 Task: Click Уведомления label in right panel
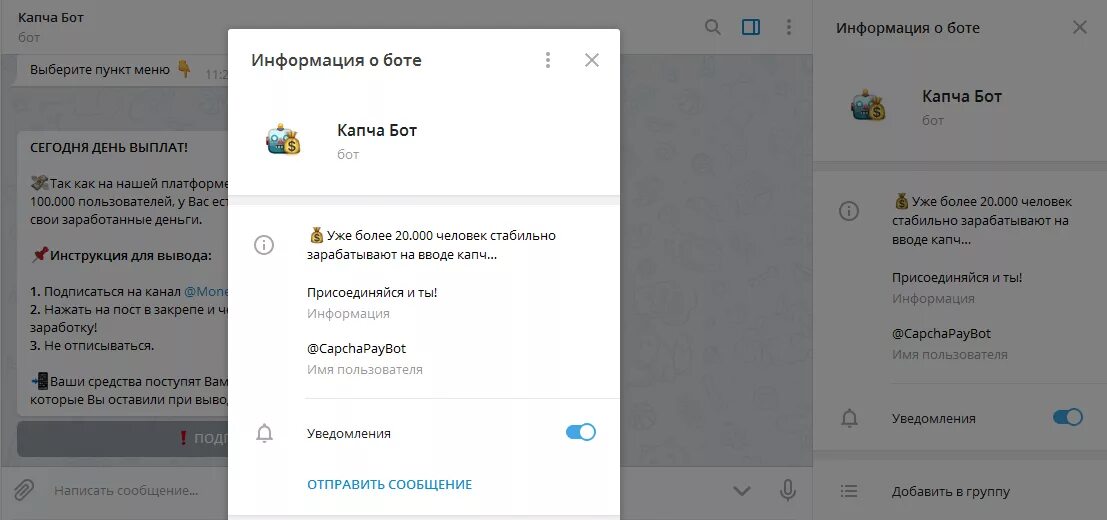933,418
